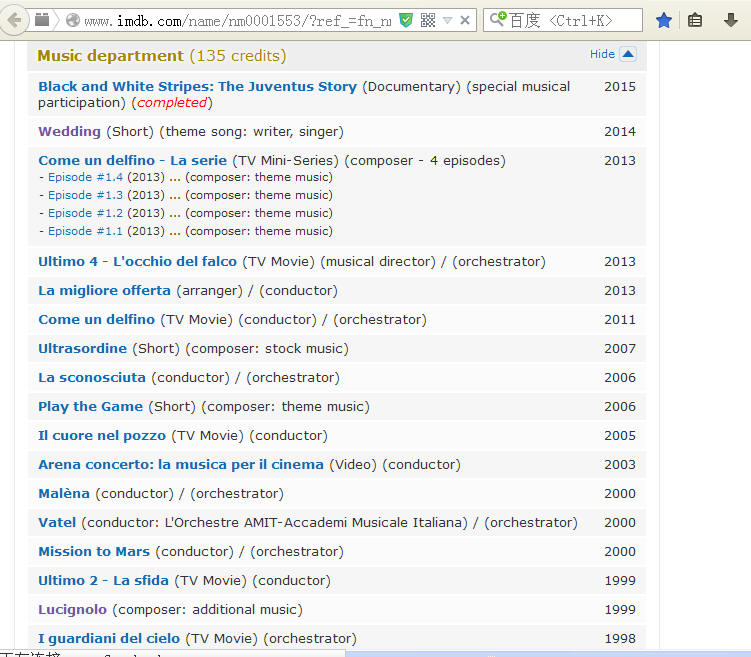Open Play the Game short link
The height and width of the screenshot is (657, 751).
91,407
